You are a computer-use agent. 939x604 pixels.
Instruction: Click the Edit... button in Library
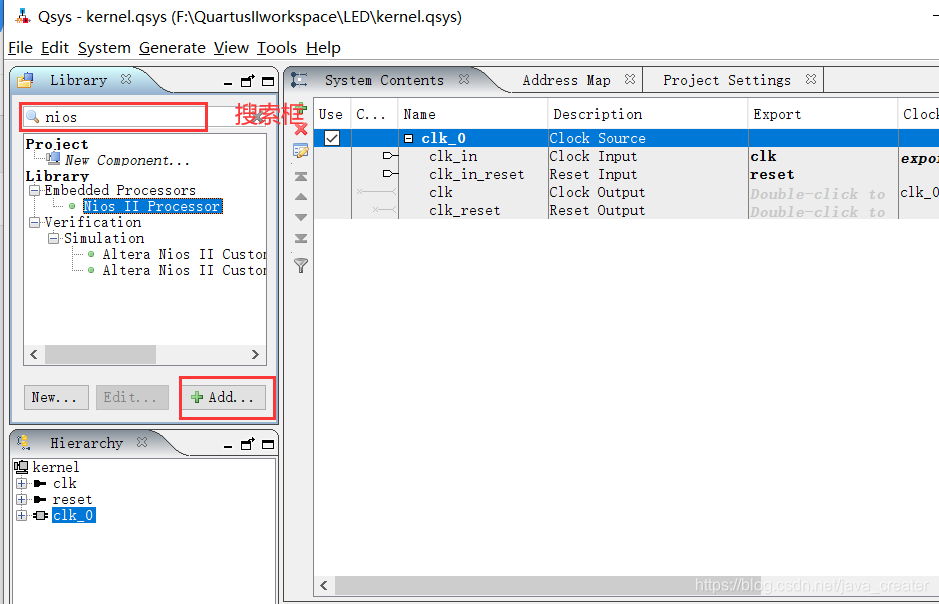pos(132,397)
